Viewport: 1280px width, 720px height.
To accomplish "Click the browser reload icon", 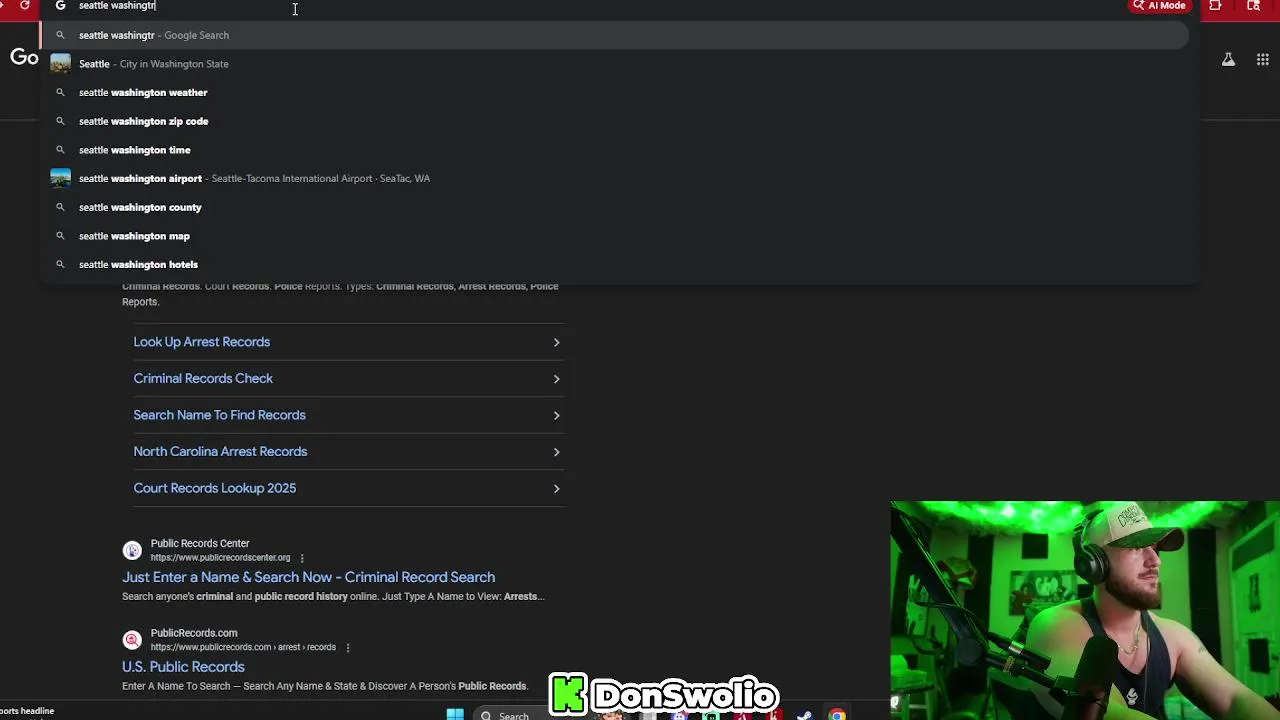I will [25, 6].
